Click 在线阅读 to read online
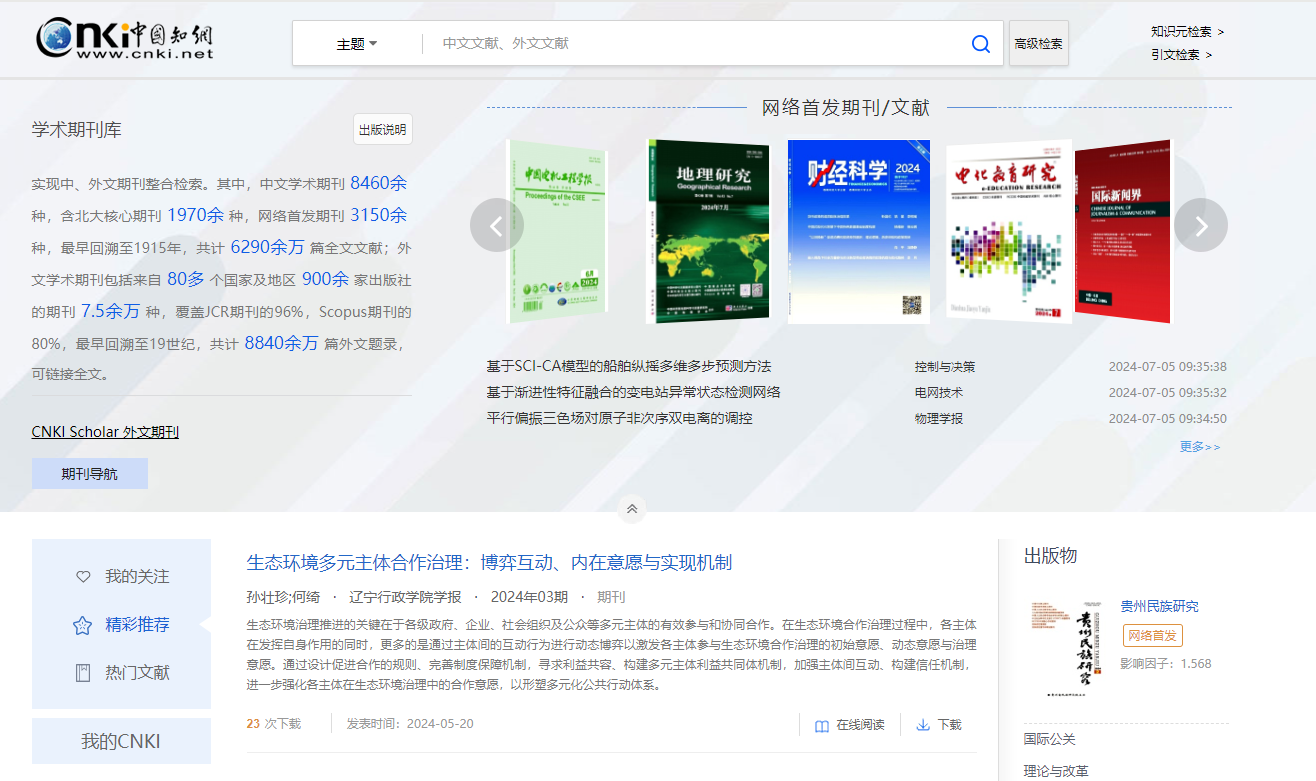This screenshot has height=781, width=1316. coord(850,725)
